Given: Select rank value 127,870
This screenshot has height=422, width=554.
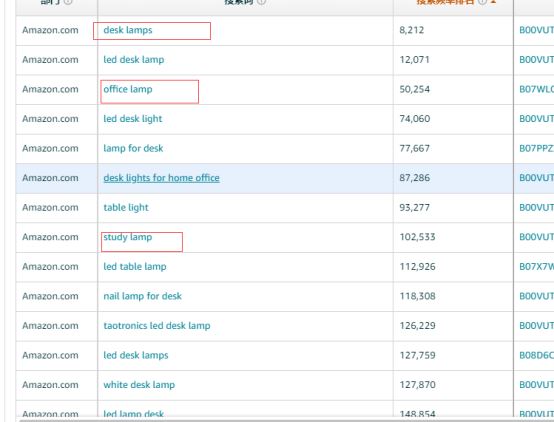Looking at the screenshot, I should coord(417,385).
